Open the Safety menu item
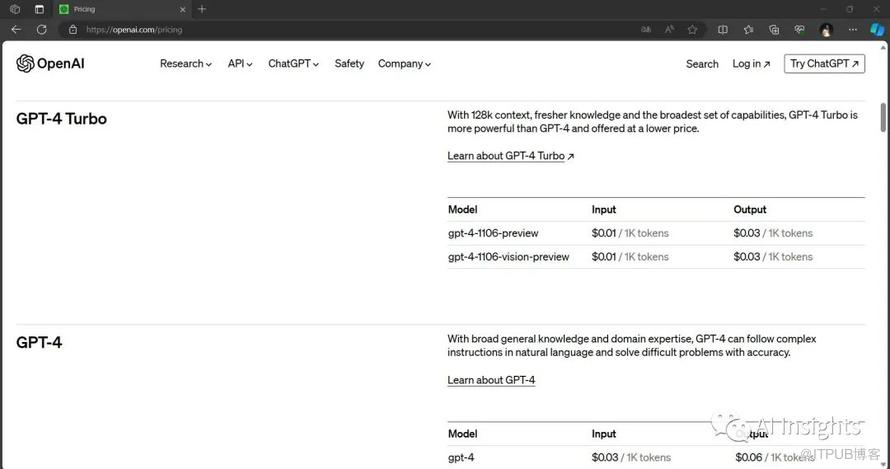The width and height of the screenshot is (890, 469). tap(349, 64)
